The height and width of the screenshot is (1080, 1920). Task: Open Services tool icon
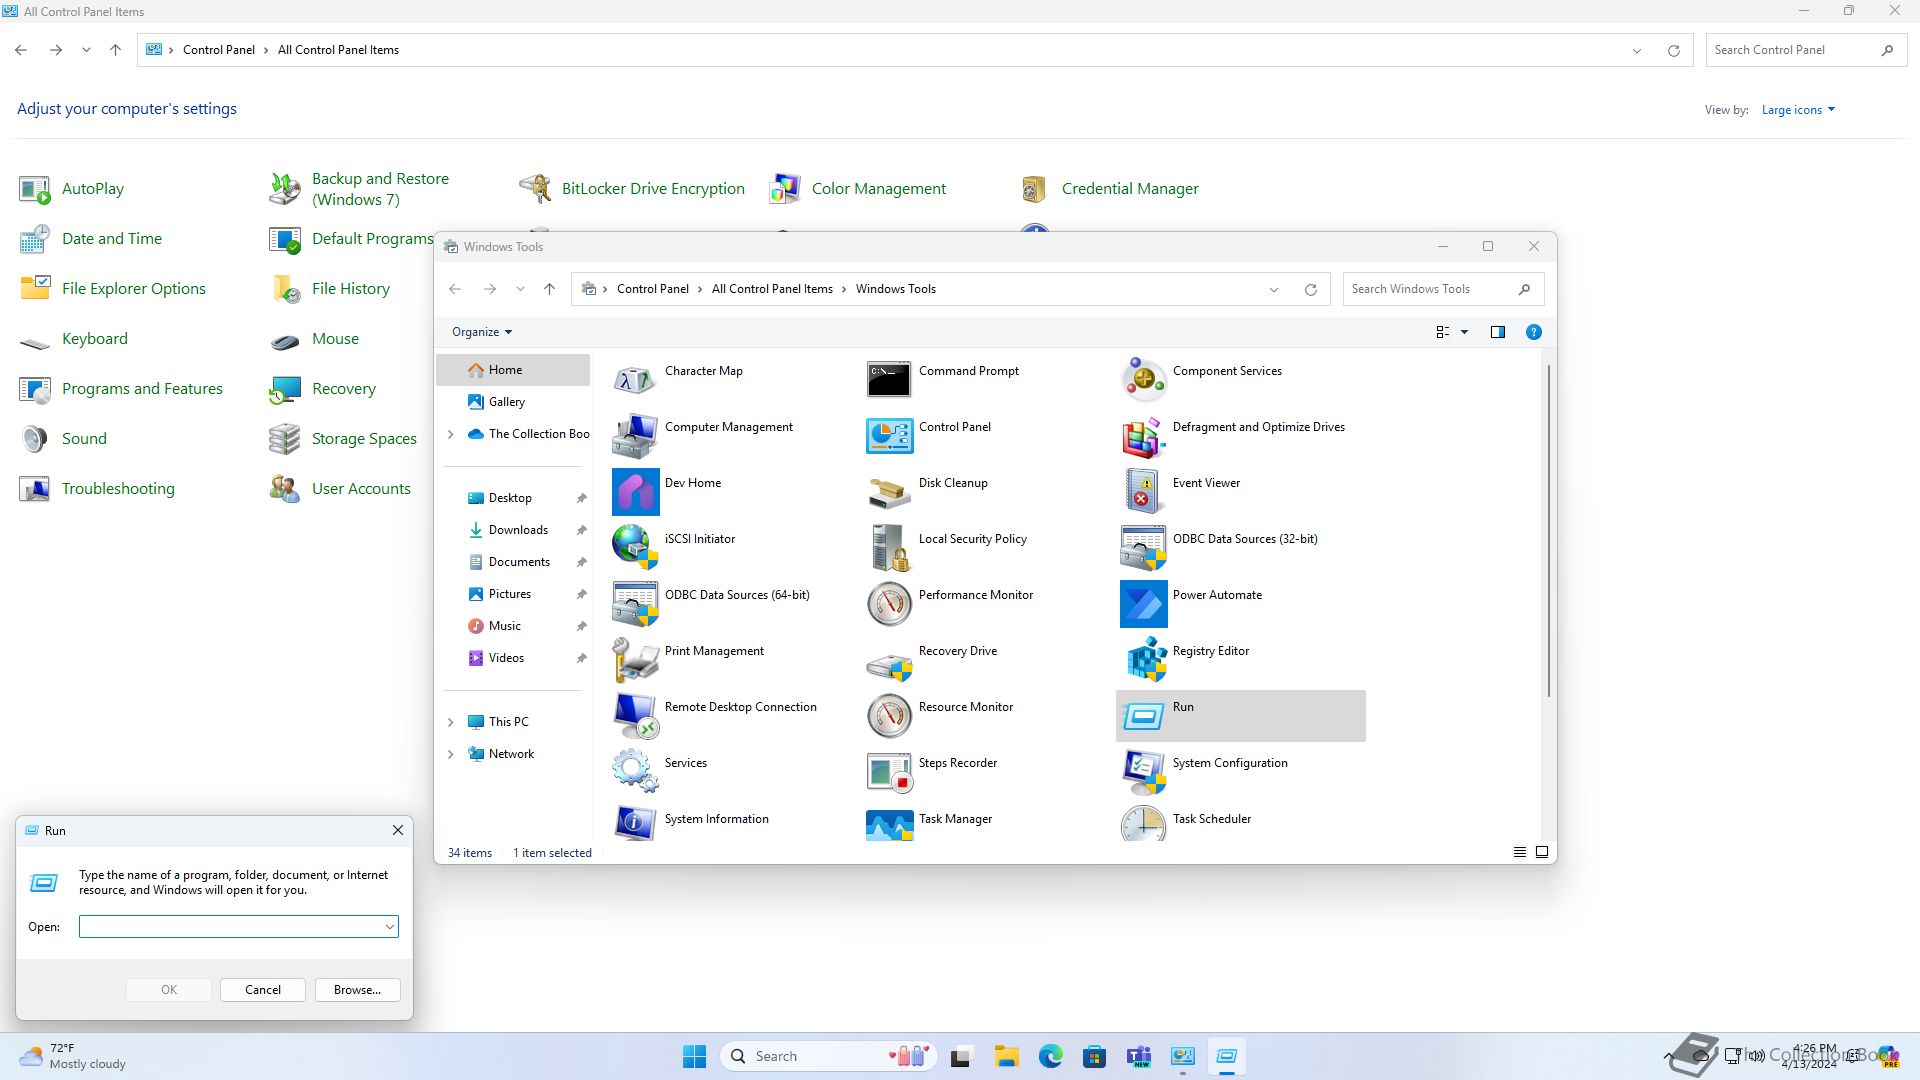635,771
